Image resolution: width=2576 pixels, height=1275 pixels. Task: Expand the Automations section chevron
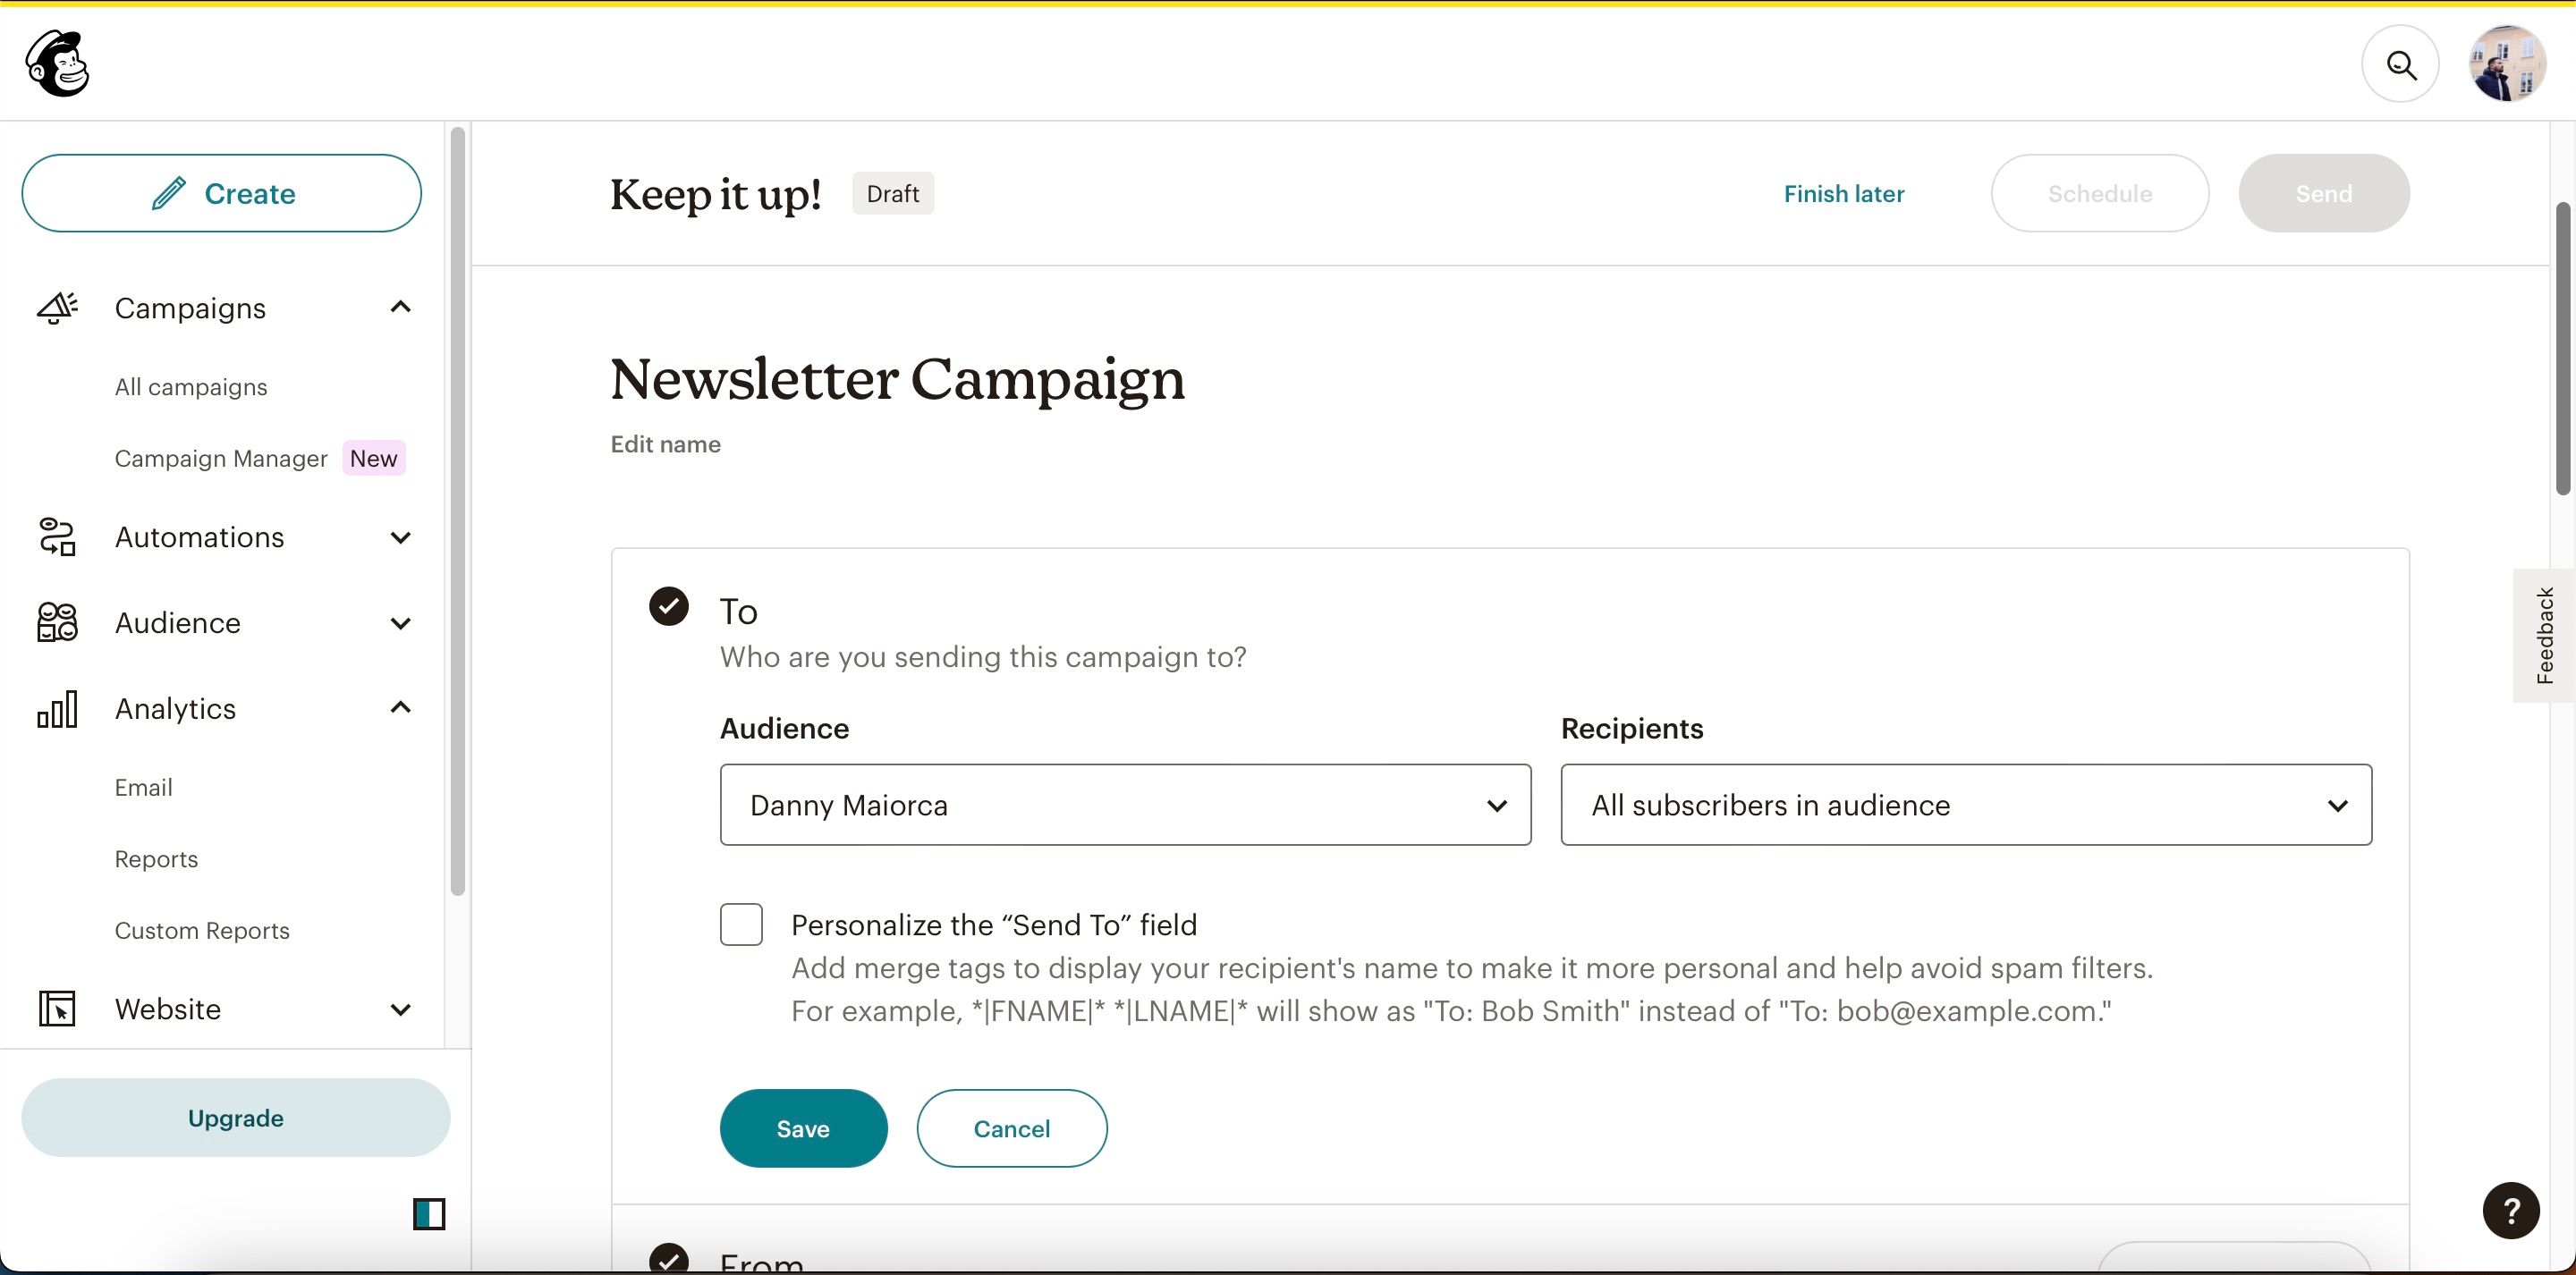pyautogui.click(x=401, y=537)
